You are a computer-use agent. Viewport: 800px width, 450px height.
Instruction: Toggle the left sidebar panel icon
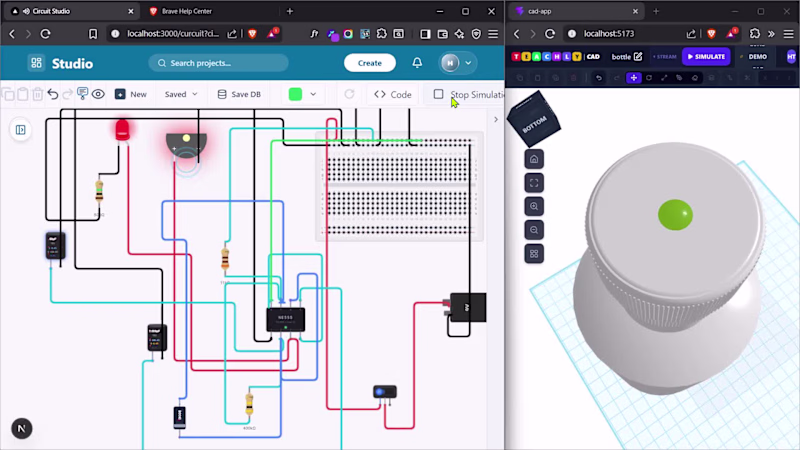point(21,130)
